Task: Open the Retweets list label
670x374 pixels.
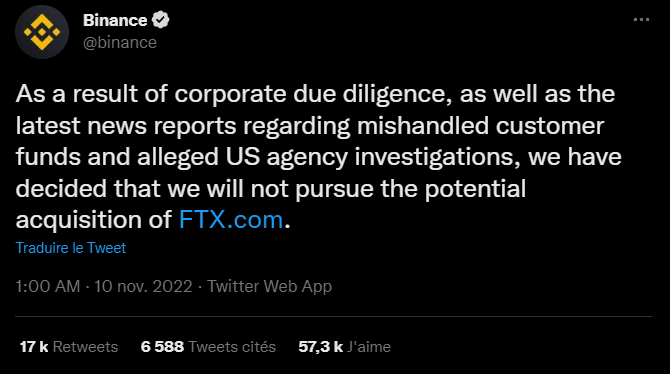Action: 85,347
